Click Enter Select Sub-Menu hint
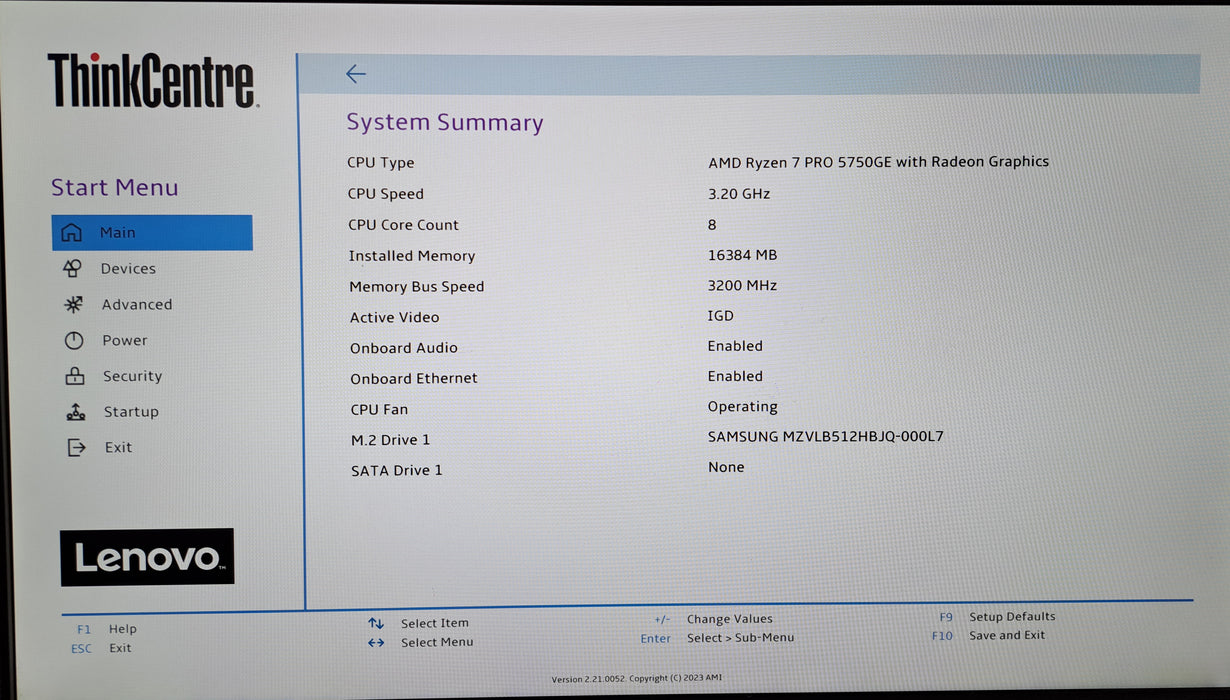Viewport: 1230px width, 700px height. (x=718, y=638)
